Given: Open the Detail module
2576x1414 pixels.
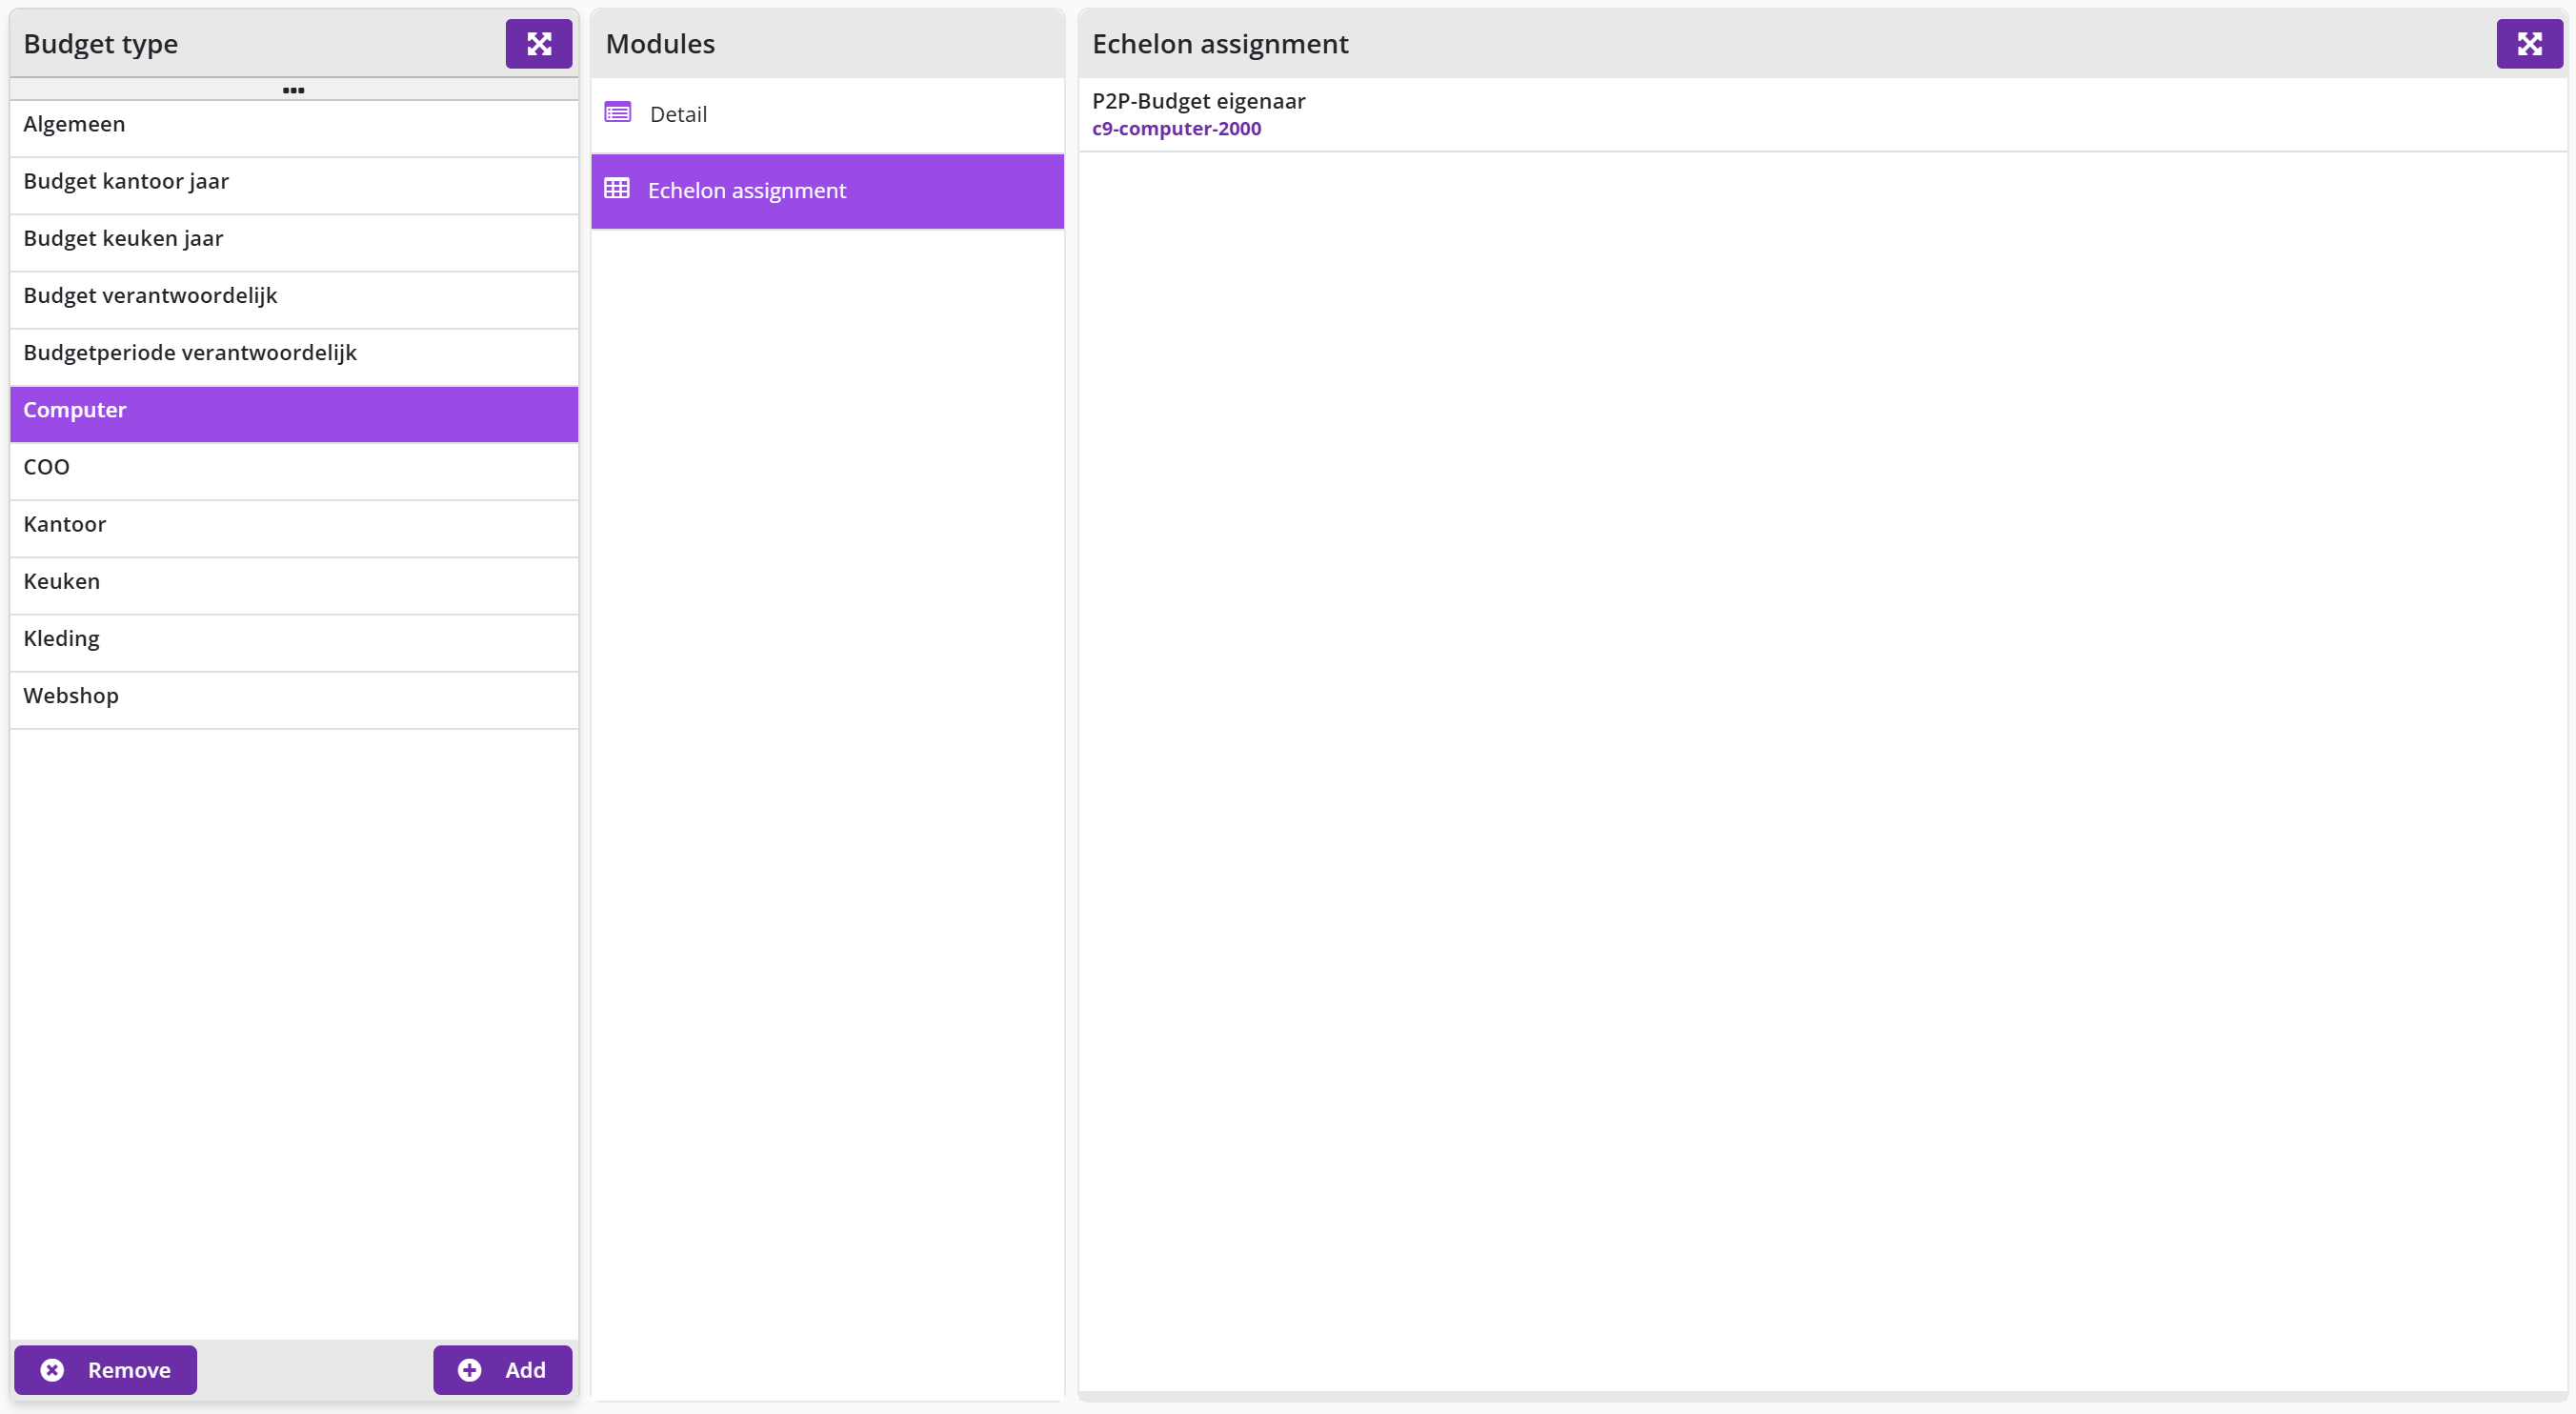Looking at the screenshot, I should click(827, 115).
